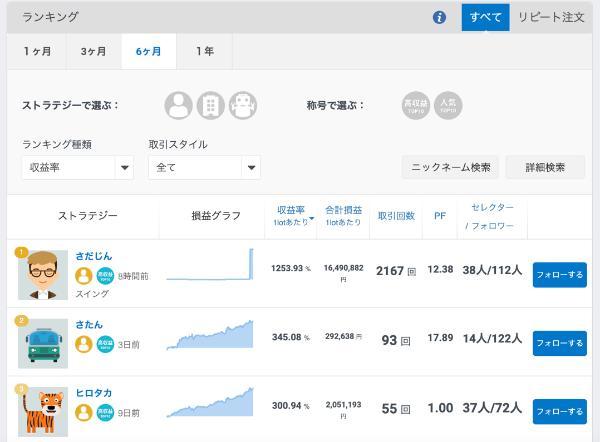
Task: Sort by PF column header
Action: click(440, 216)
